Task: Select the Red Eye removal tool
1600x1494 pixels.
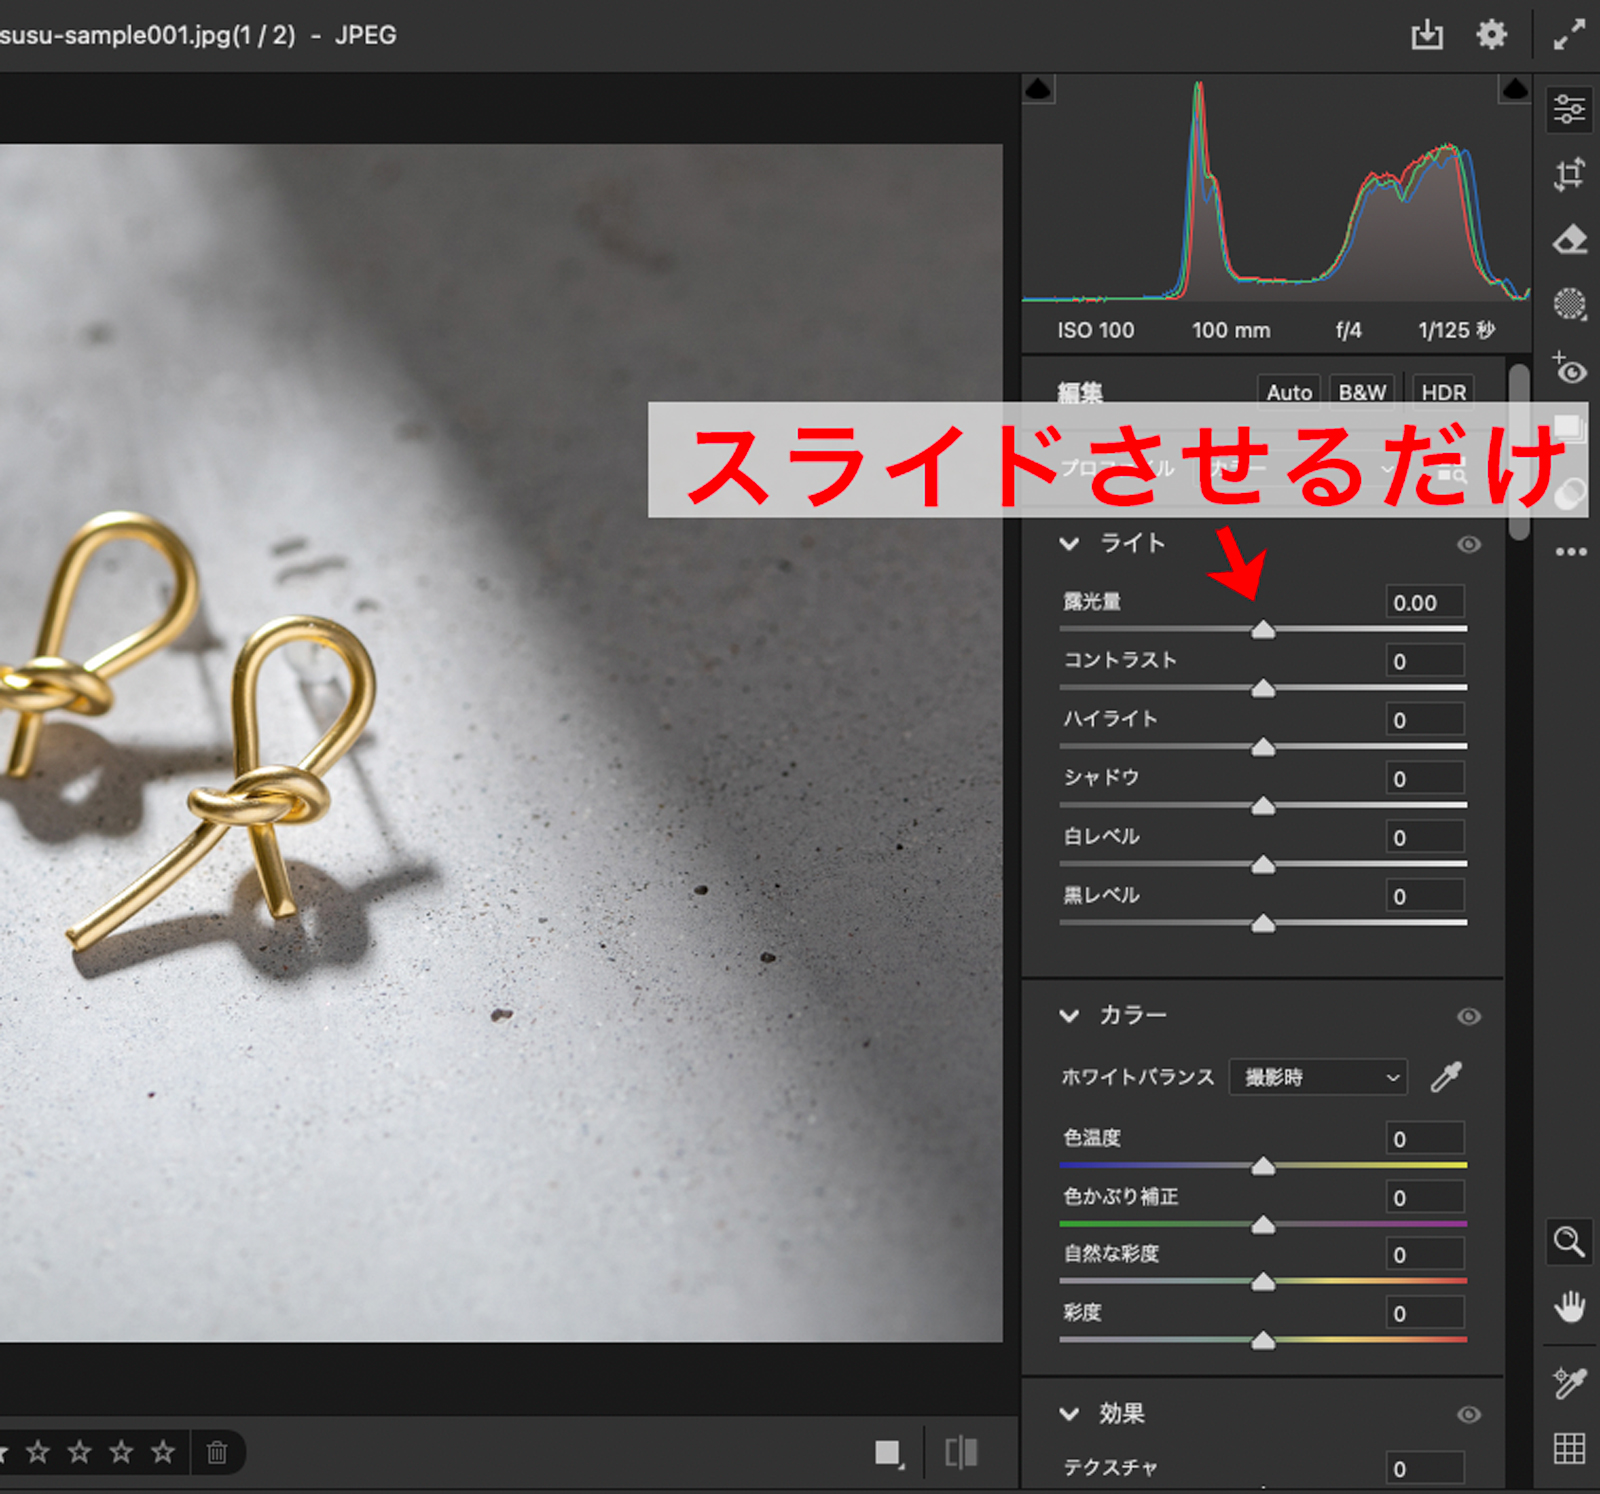Action: coord(1569,369)
